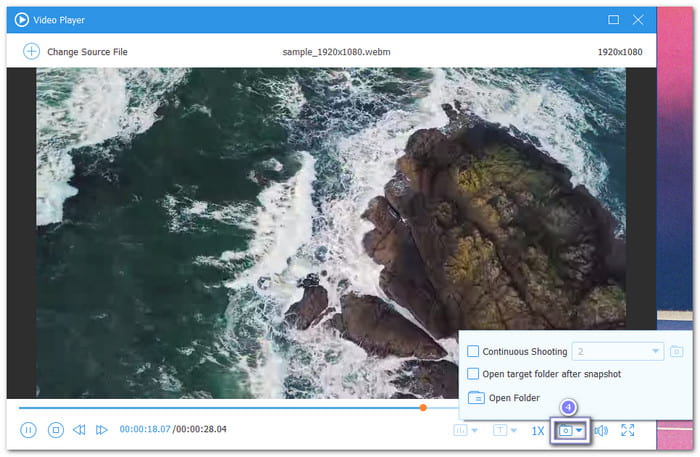Expand the snapshot options arrow
The width and height of the screenshot is (700, 457).
pos(579,430)
